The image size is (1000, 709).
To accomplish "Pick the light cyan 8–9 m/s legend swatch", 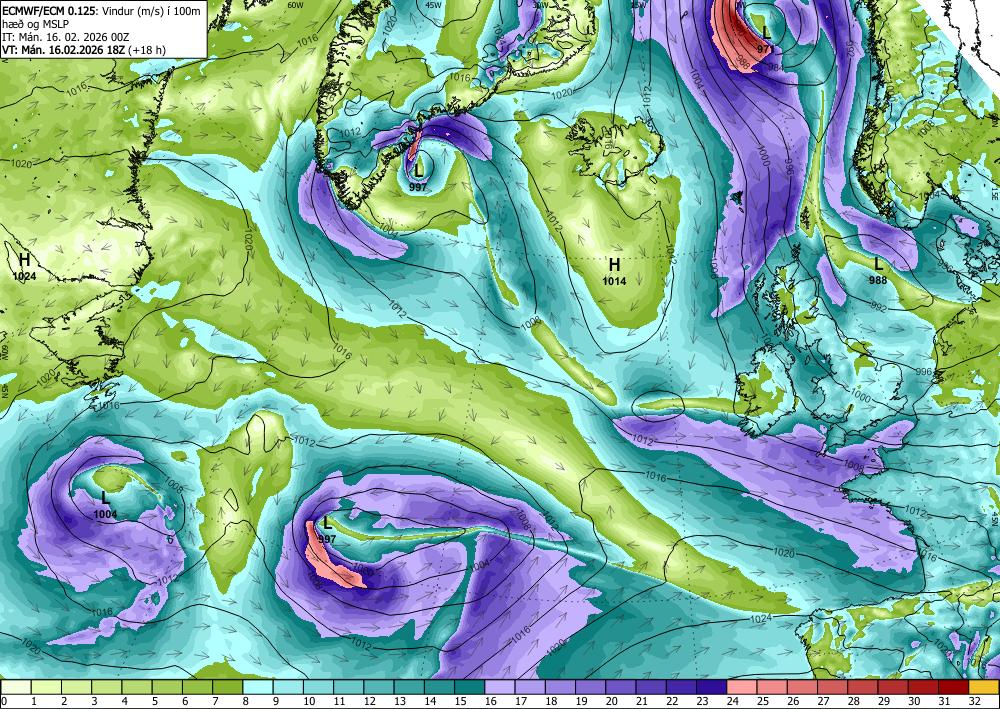I will (x=258, y=687).
